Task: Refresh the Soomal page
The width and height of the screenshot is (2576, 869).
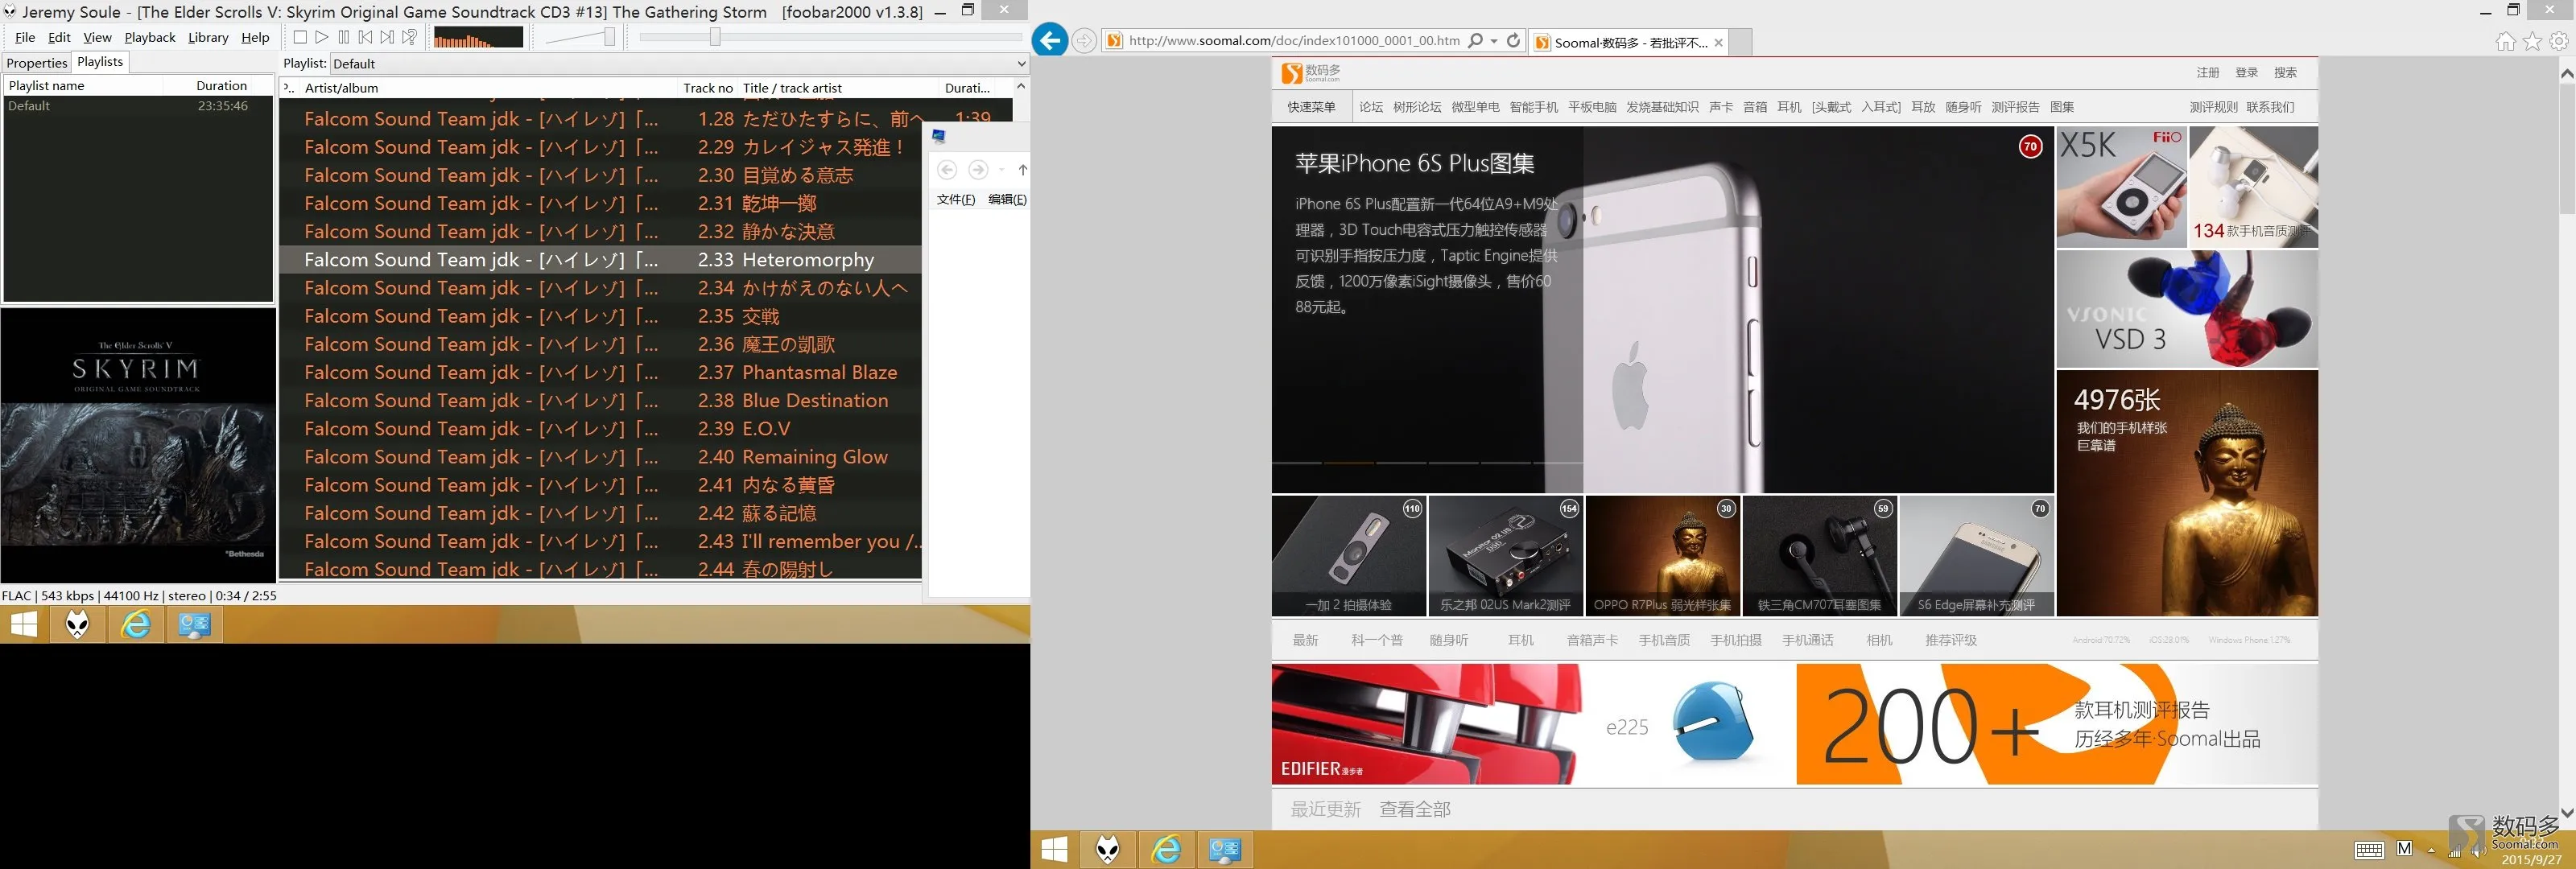Action: [x=1514, y=41]
